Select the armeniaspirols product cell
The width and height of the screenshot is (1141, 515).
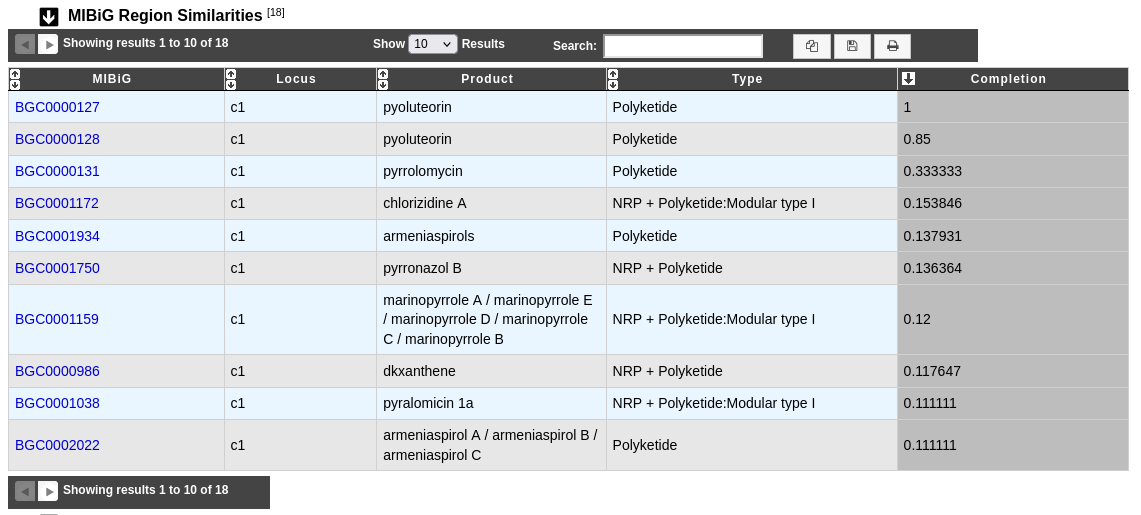click(x=491, y=236)
